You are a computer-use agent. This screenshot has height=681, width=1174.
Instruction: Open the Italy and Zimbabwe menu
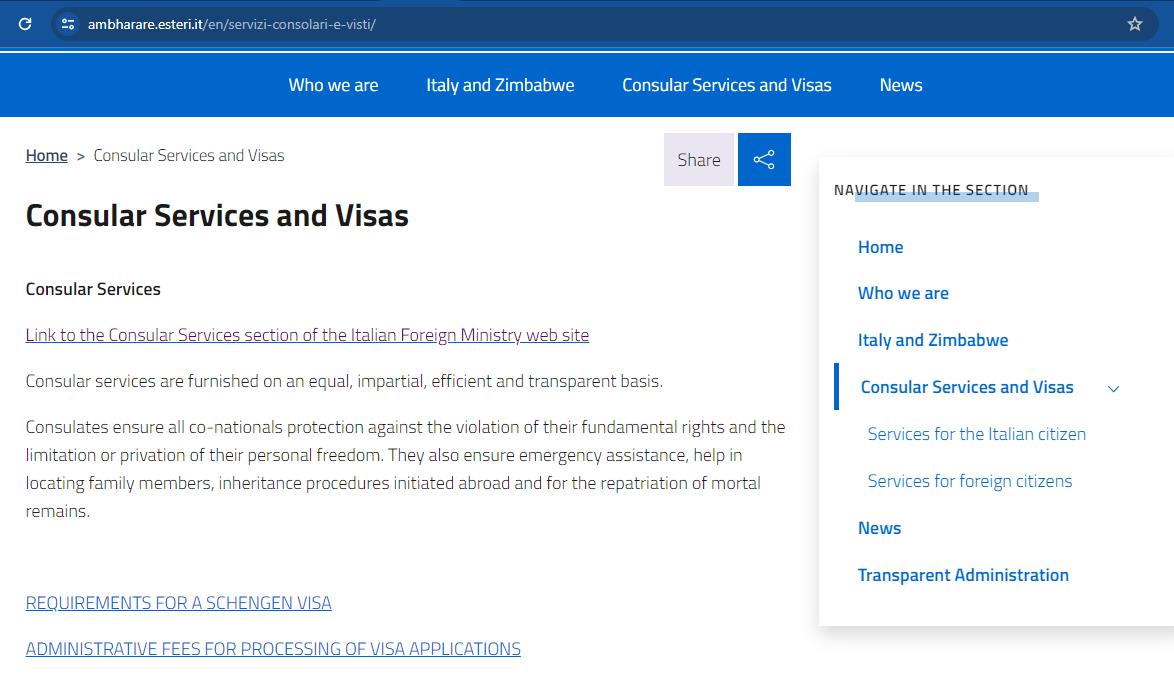click(x=500, y=85)
